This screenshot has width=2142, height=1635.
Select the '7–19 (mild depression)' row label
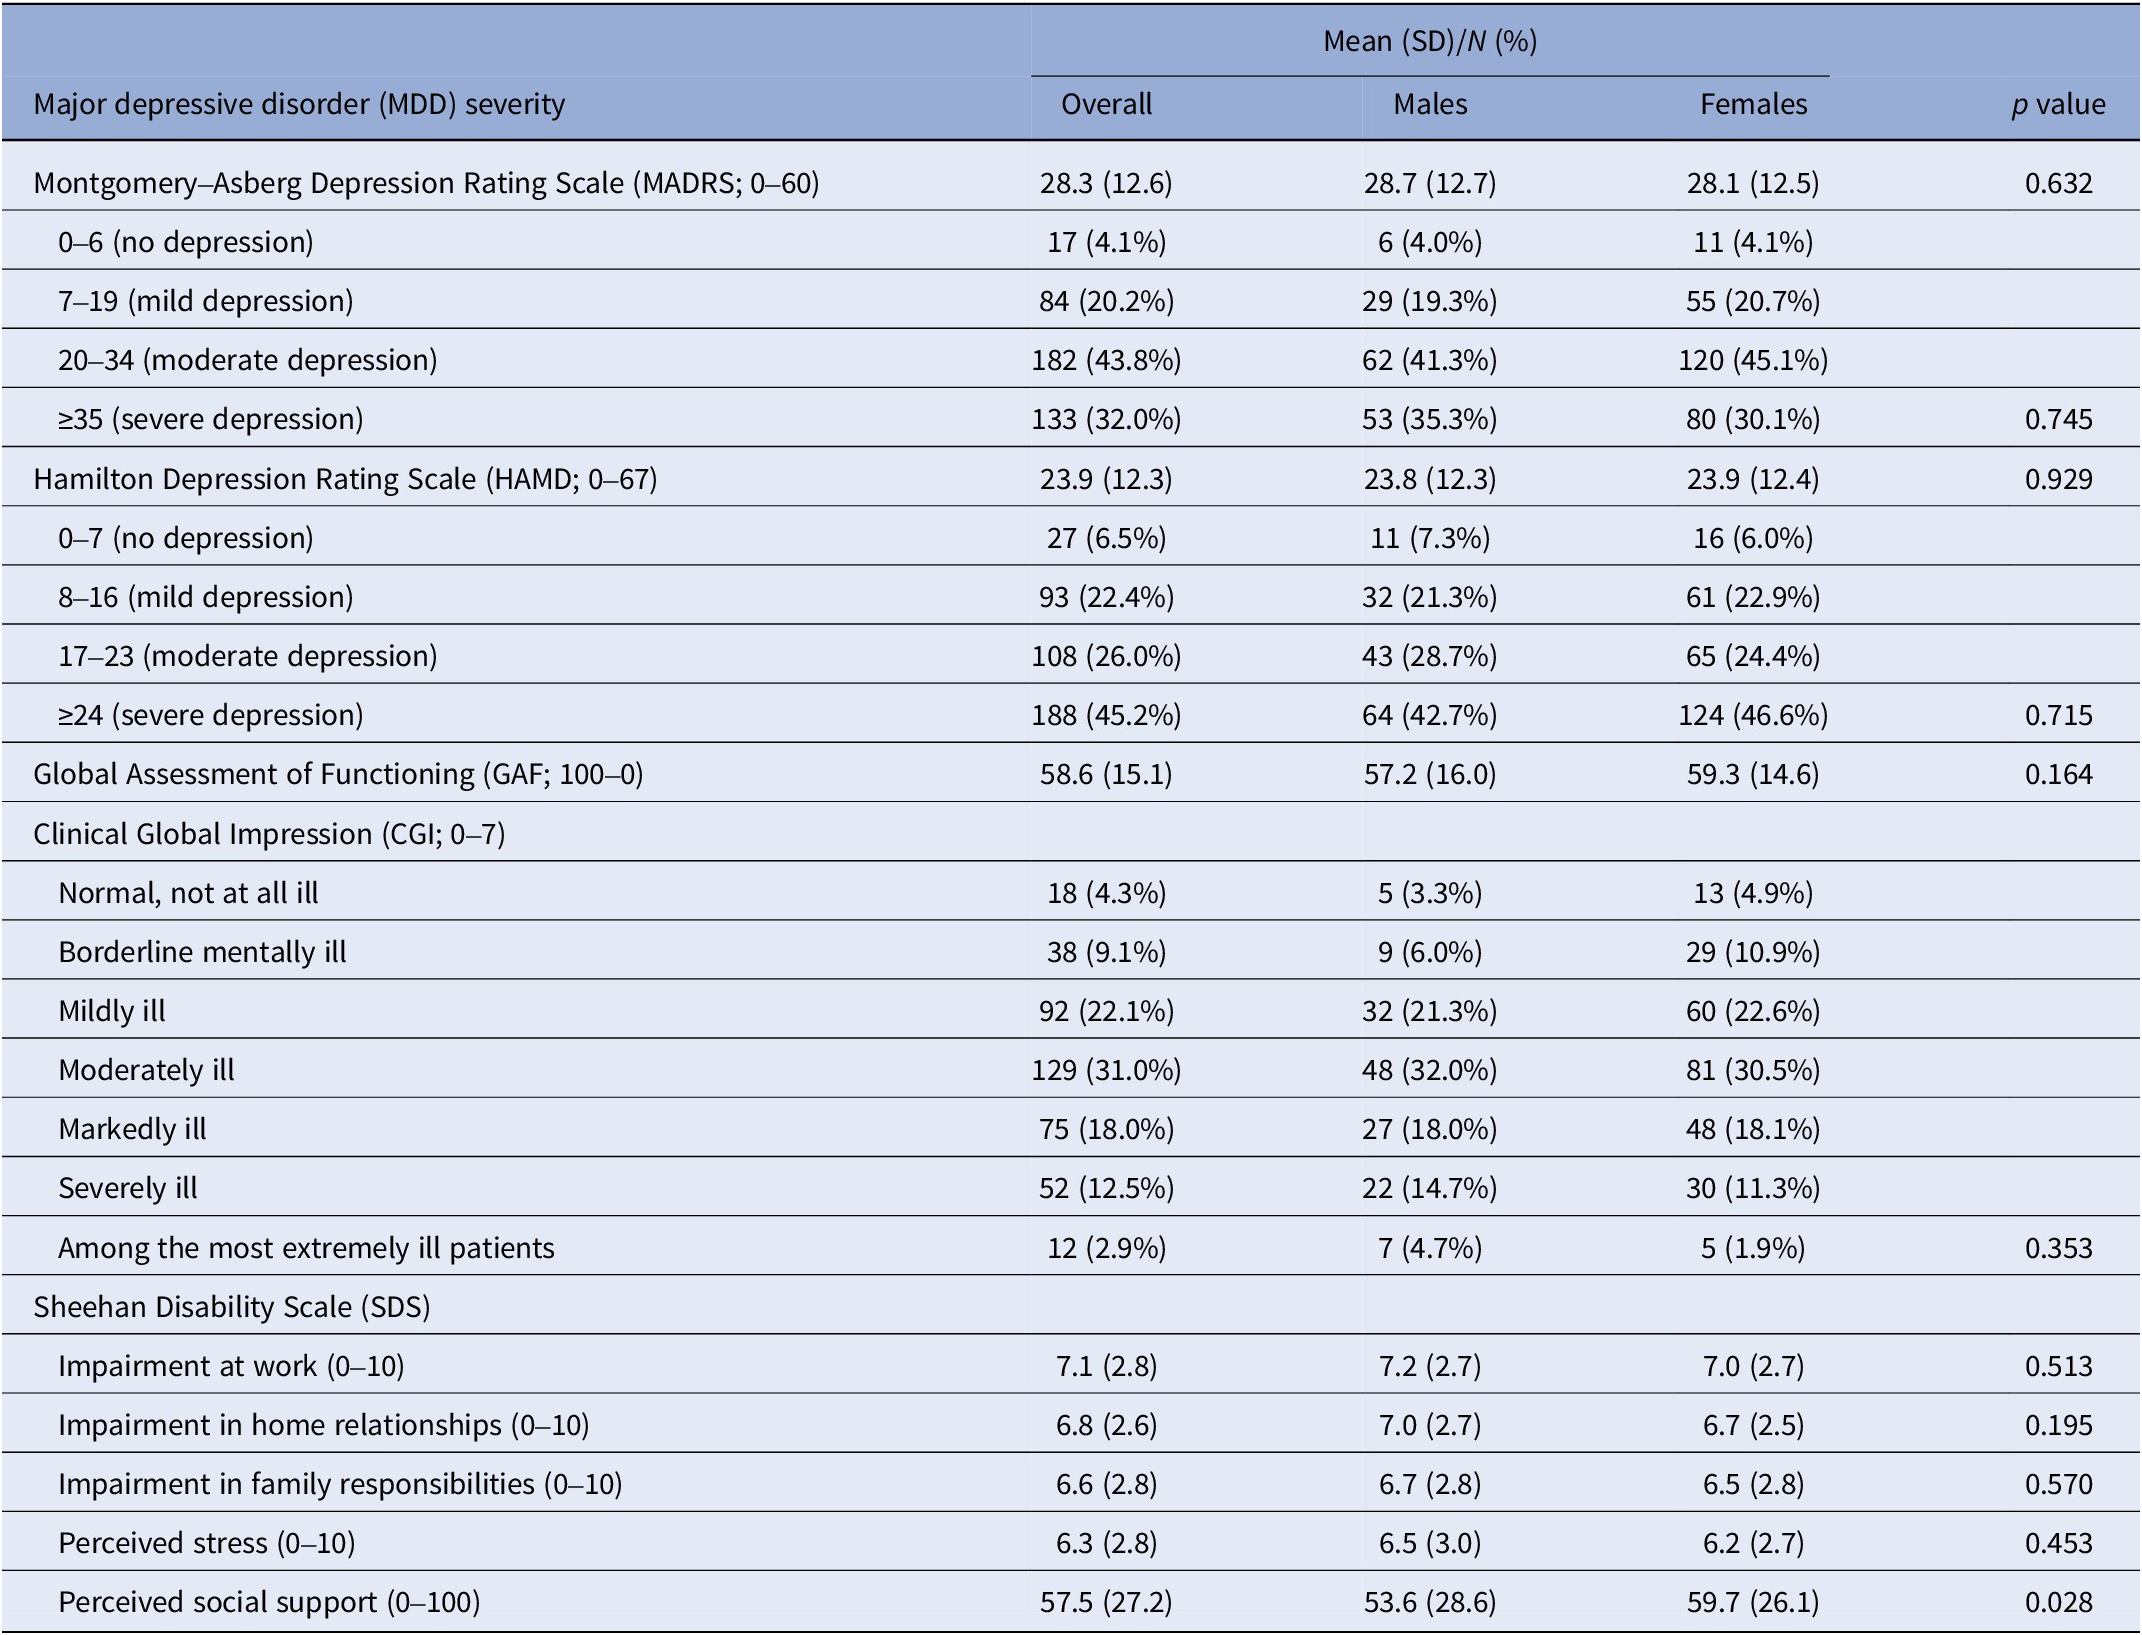click(206, 301)
